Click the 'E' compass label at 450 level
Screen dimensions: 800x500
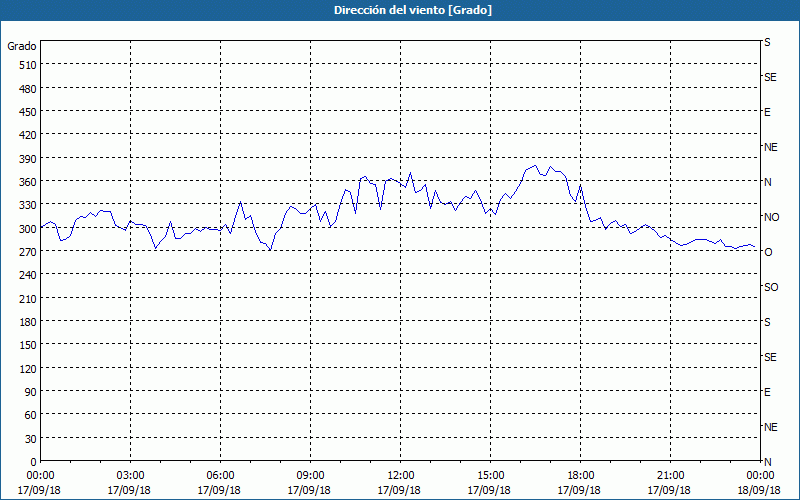(x=767, y=112)
